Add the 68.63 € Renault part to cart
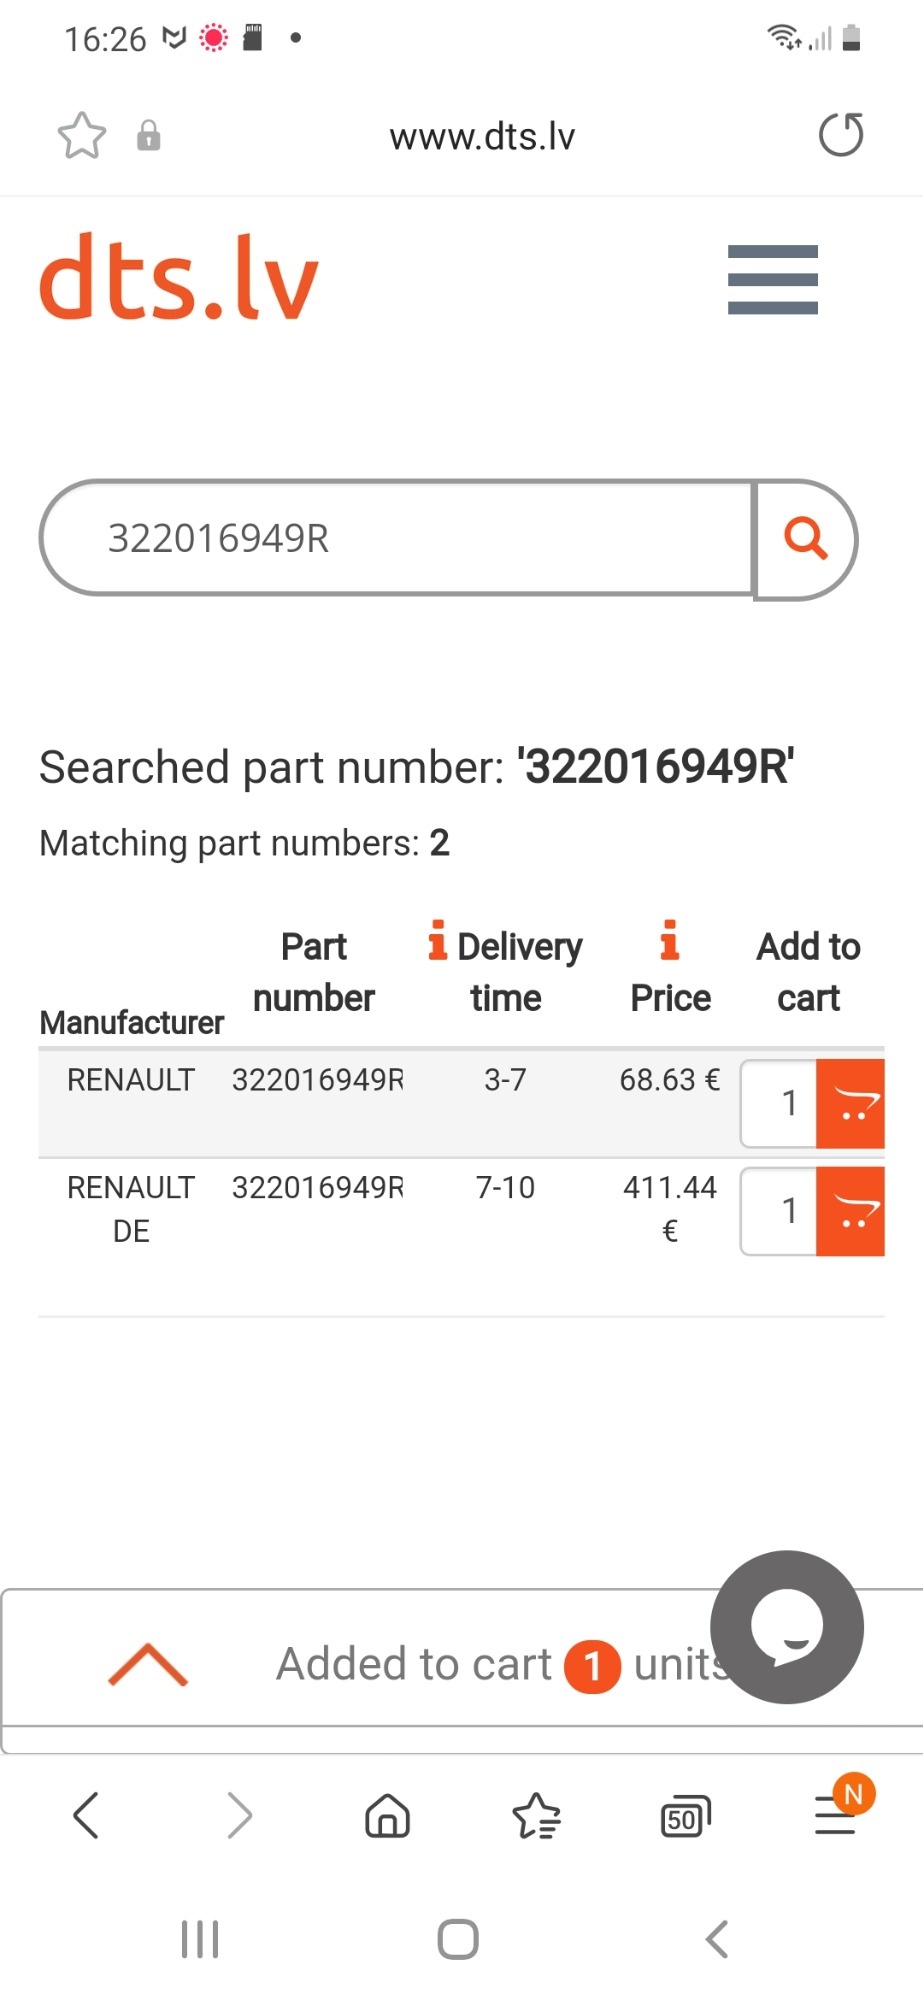This screenshot has width=923, height=2000. (x=851, y=1104)
